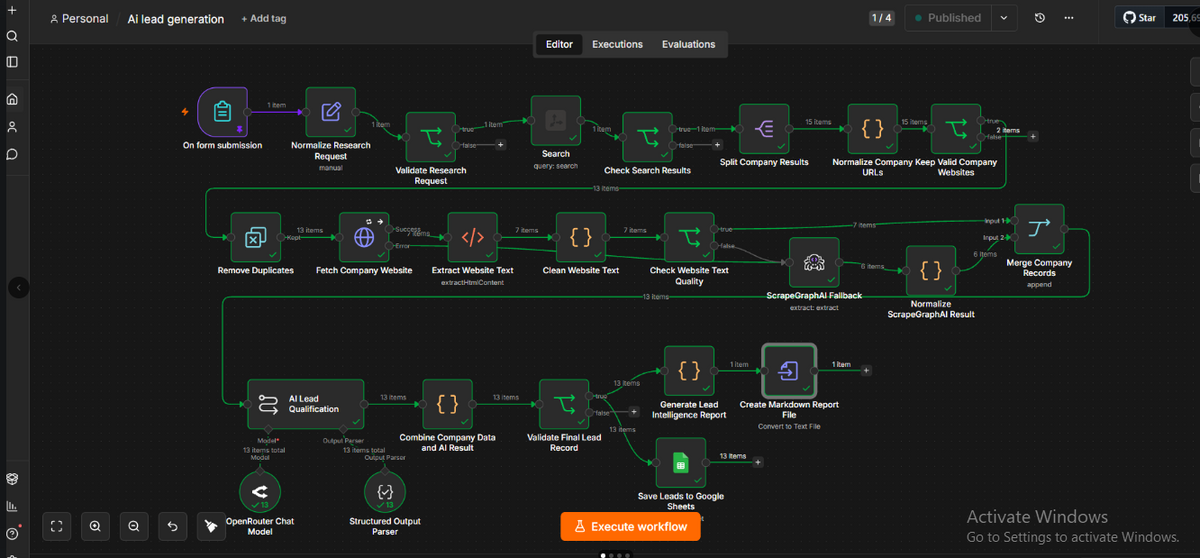Open the Structured Output Parser sub-node

(x=385, y=491)
